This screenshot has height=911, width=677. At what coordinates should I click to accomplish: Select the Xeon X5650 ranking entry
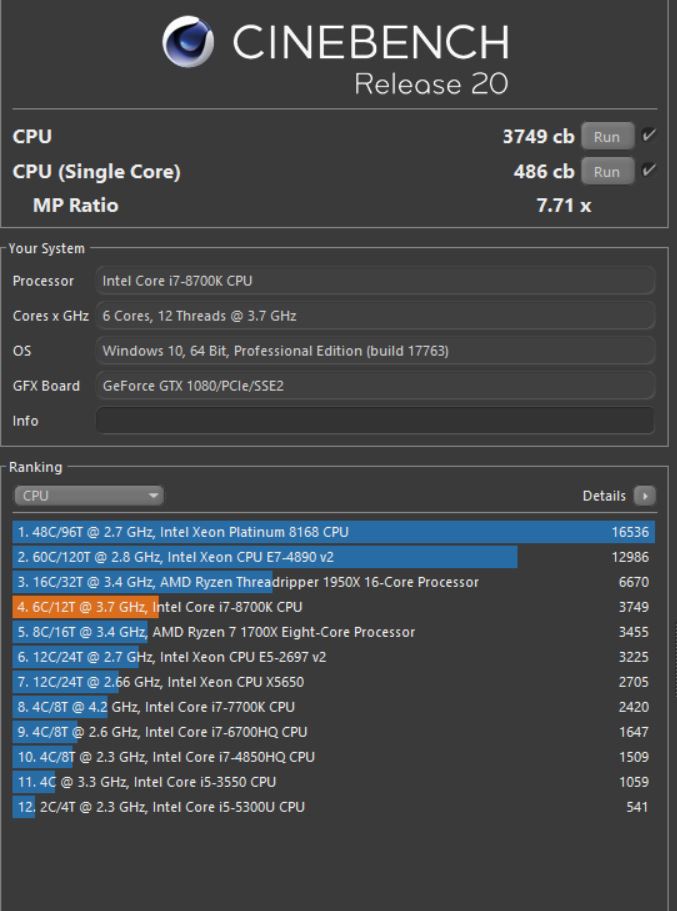(x=334, y=682)
